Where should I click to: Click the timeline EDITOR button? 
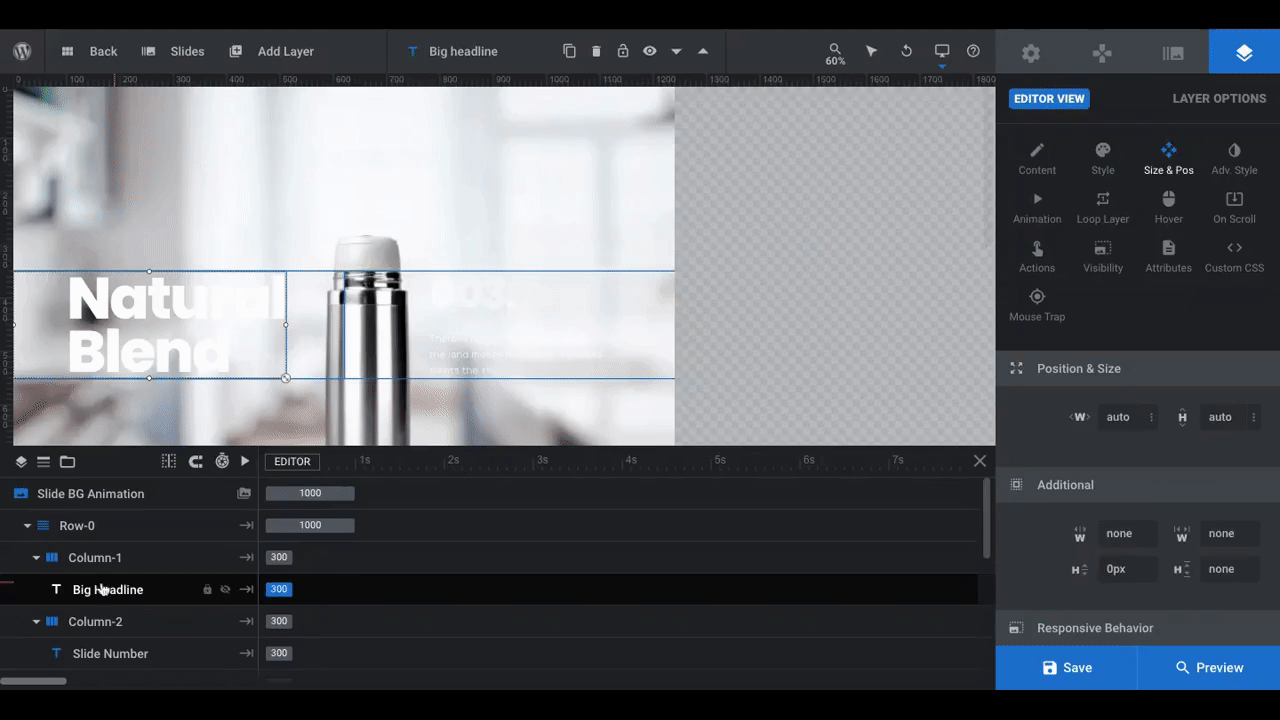point(292,461)
